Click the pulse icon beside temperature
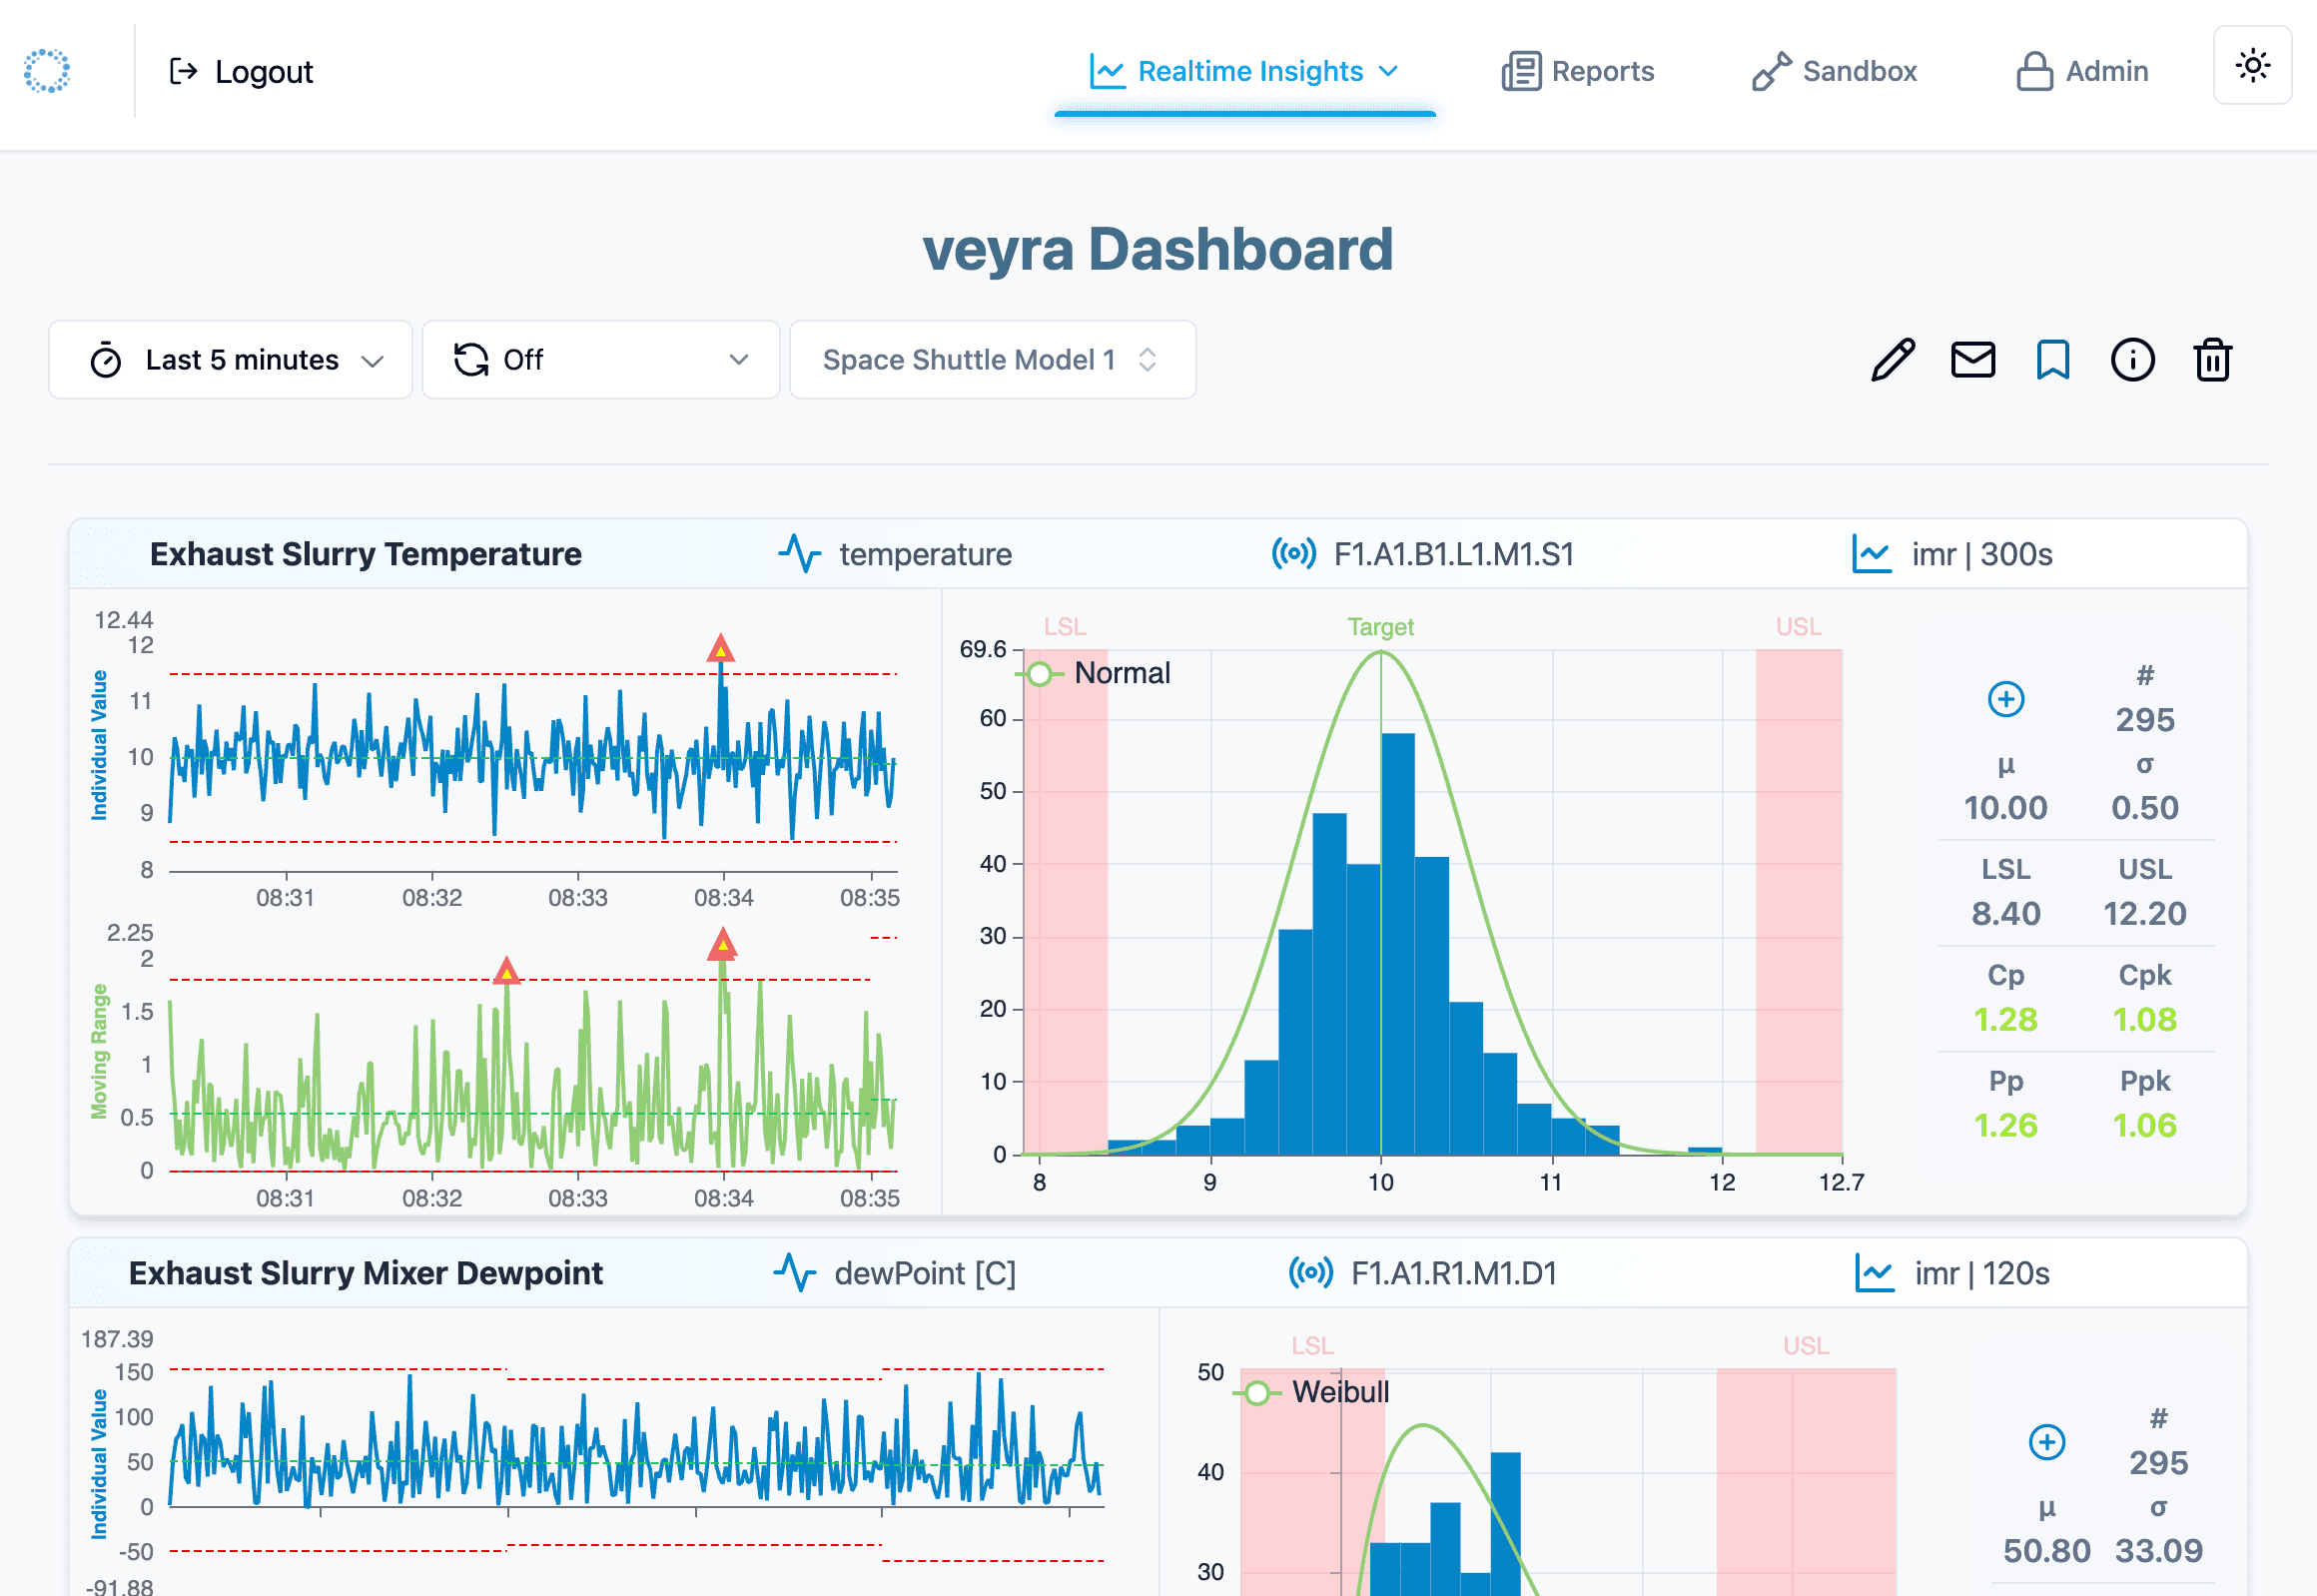This screenshot has width=2317, height=1596. click(800, 553)
